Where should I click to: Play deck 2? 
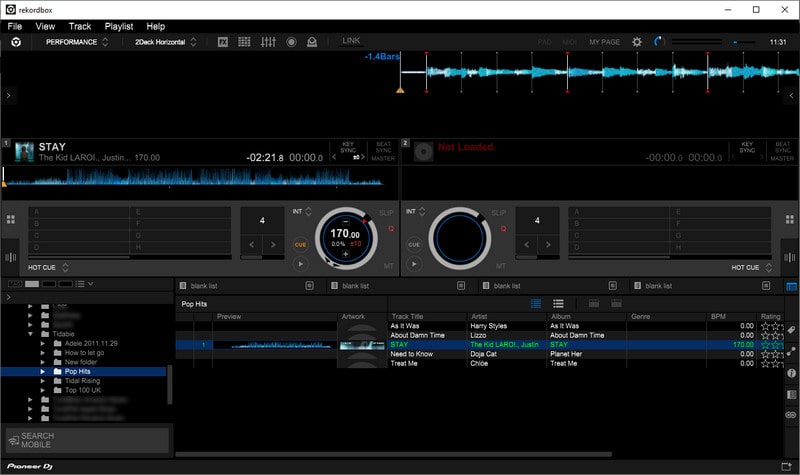(x=414, y=264)
